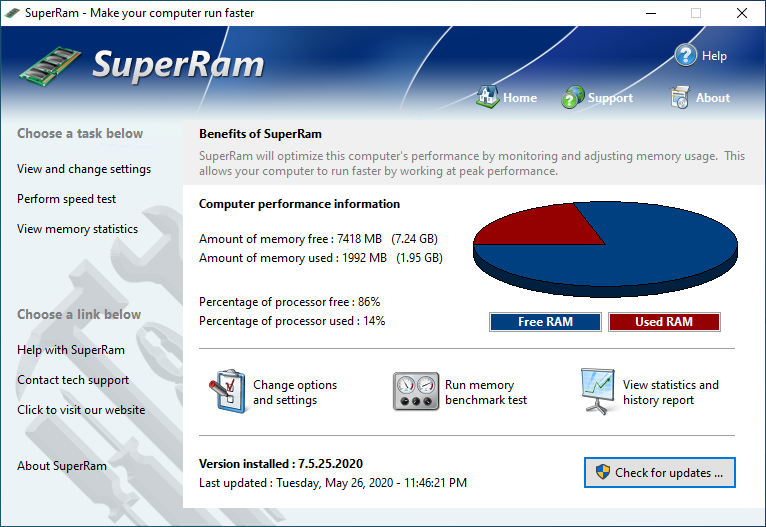Click to visit our website link

coord(81,410)
